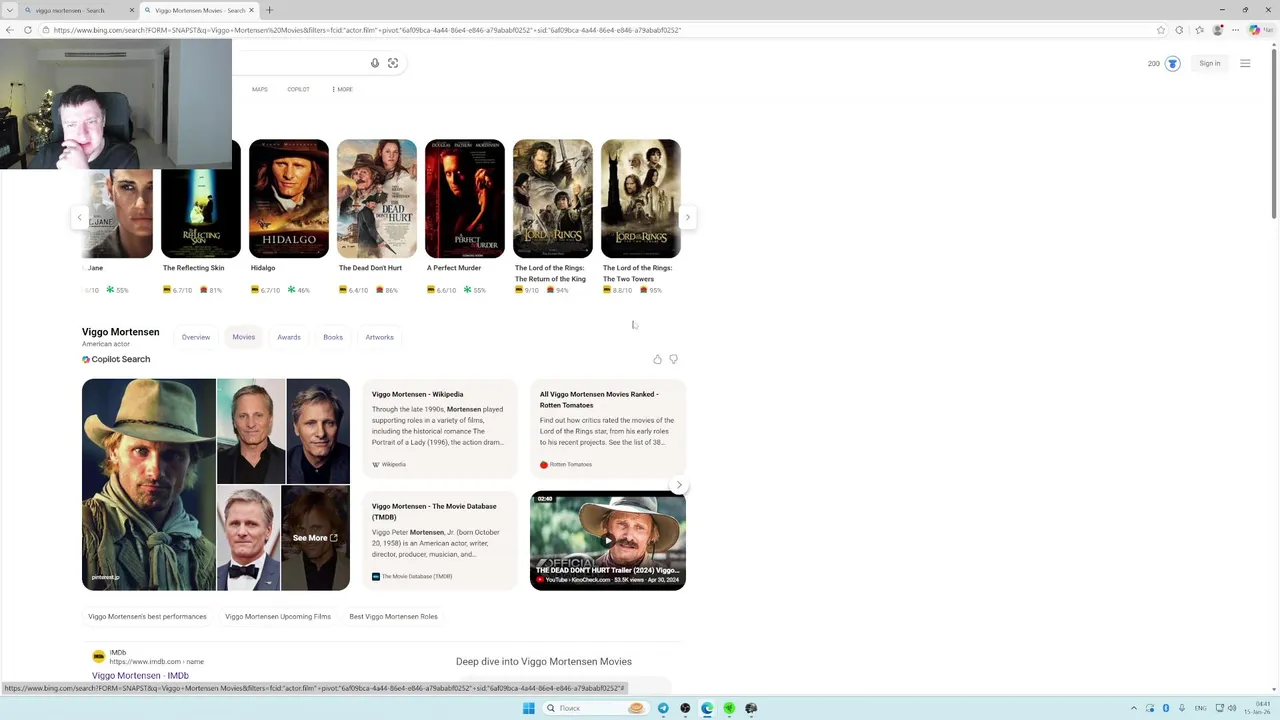Open Microsoft Edge taskbar icon

click(707, 708)
